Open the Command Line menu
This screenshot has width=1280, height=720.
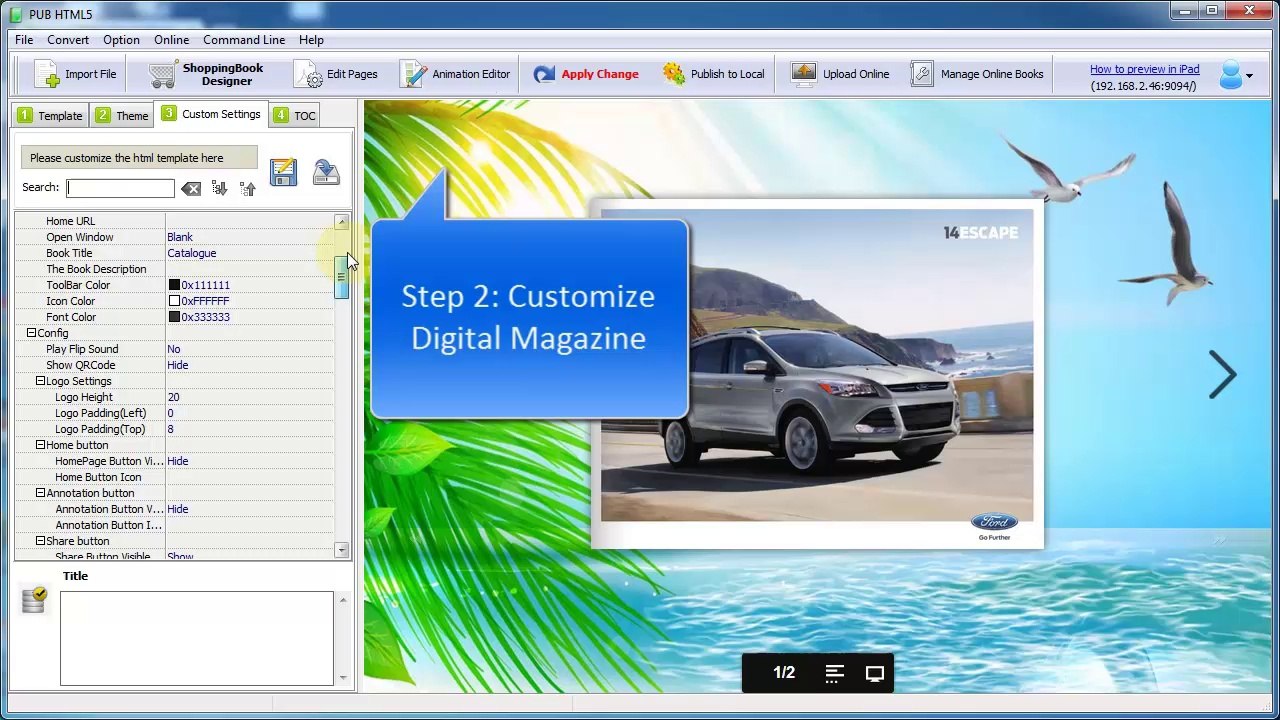click(244, 40)
